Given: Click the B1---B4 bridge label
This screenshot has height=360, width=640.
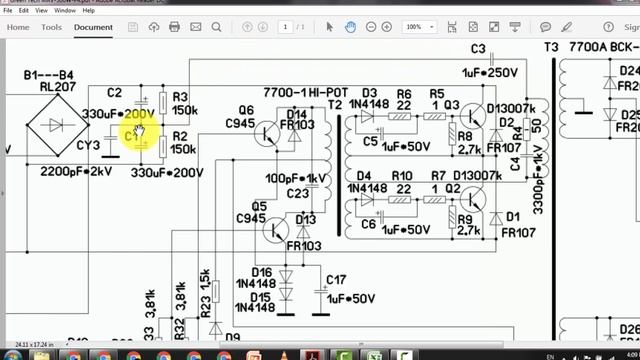Looking at the screenshot, I should click(x=49, y=75).
